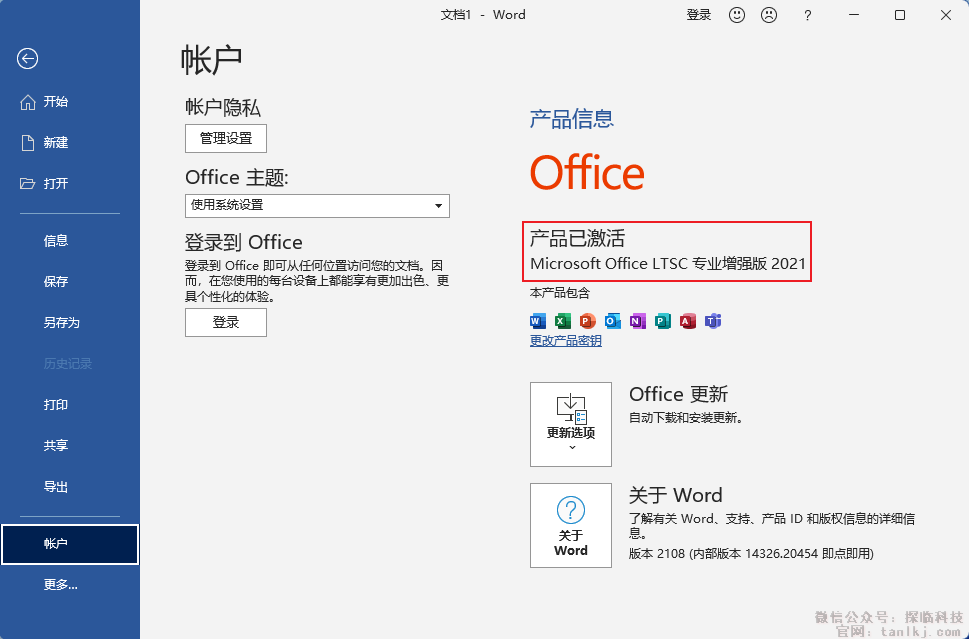This screenshot has width=969, height=639.
Task: Click the PowerPoint app icon under 本产品包含
Action: 587,321
